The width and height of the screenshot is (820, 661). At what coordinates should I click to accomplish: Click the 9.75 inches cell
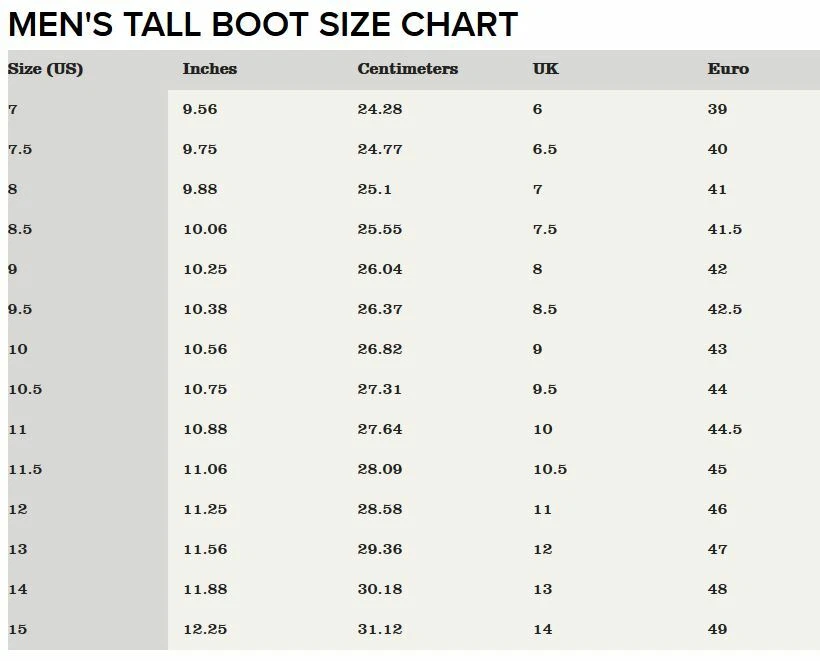point(200,149)
